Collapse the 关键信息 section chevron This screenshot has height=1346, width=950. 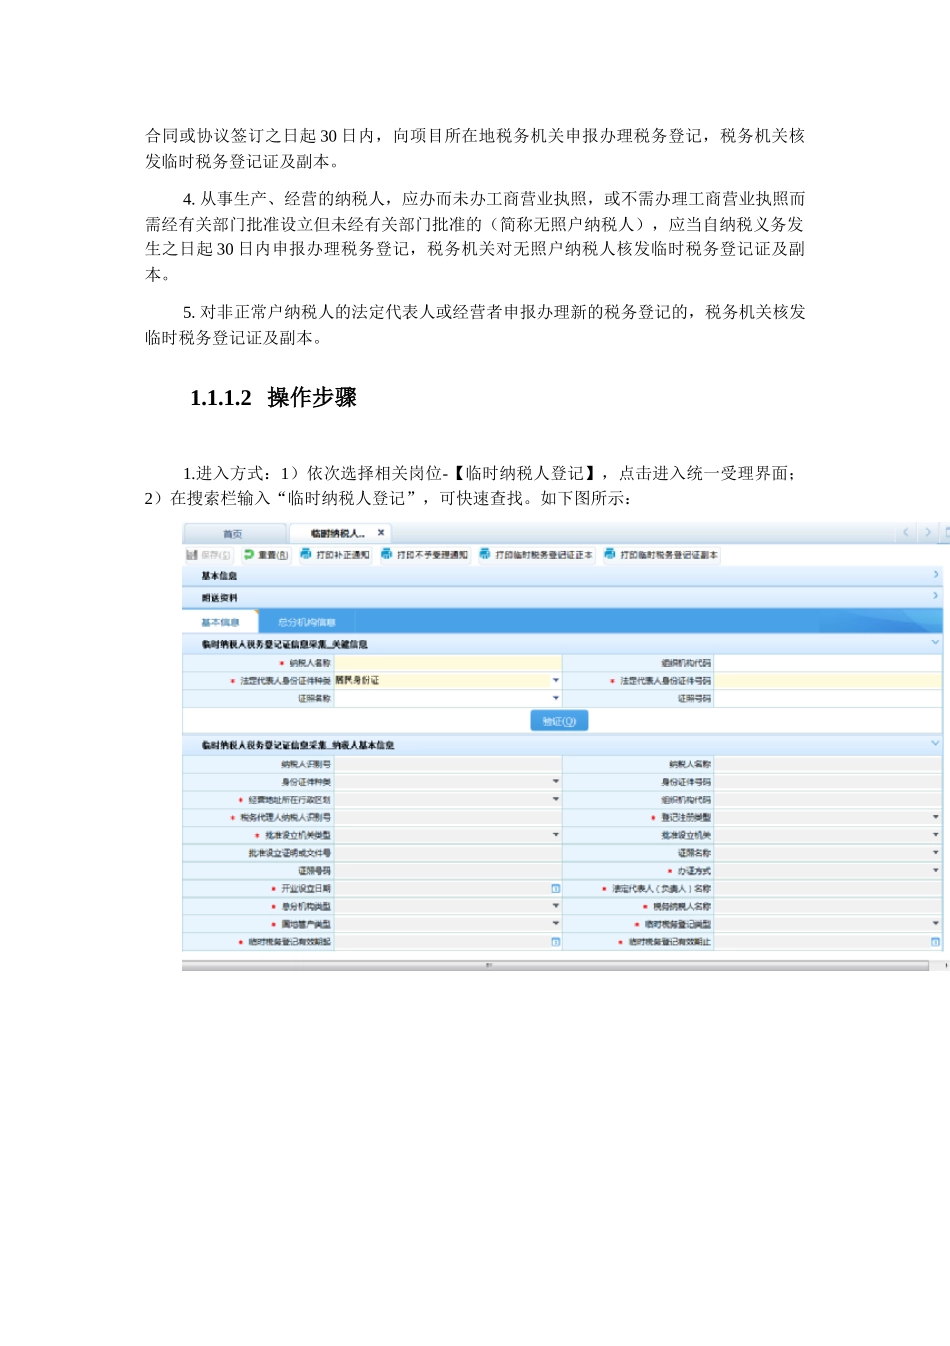click(936, 643)
